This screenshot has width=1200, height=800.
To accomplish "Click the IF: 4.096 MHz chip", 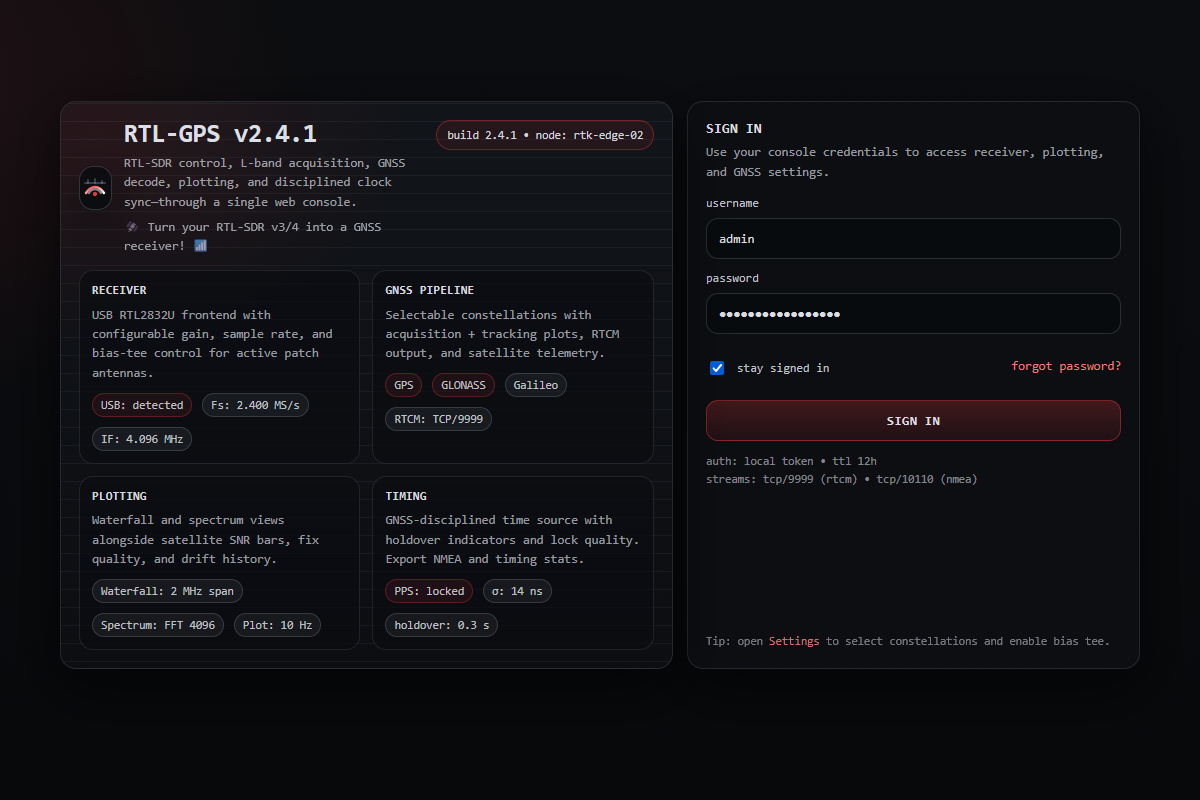I will coord(141,439).
